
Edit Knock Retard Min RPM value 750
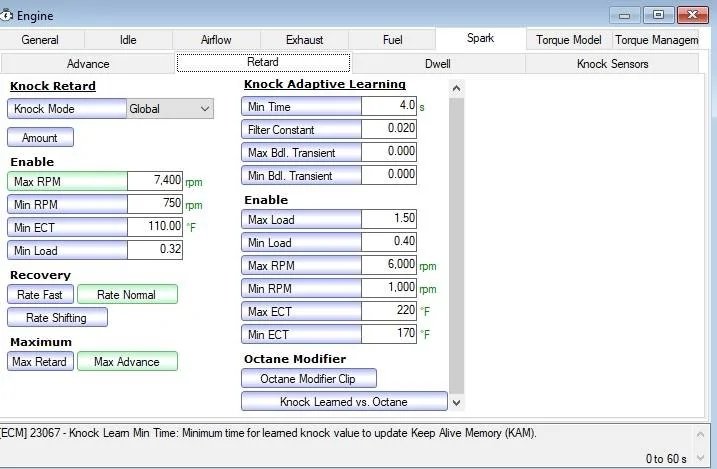(x=155, y=204)
